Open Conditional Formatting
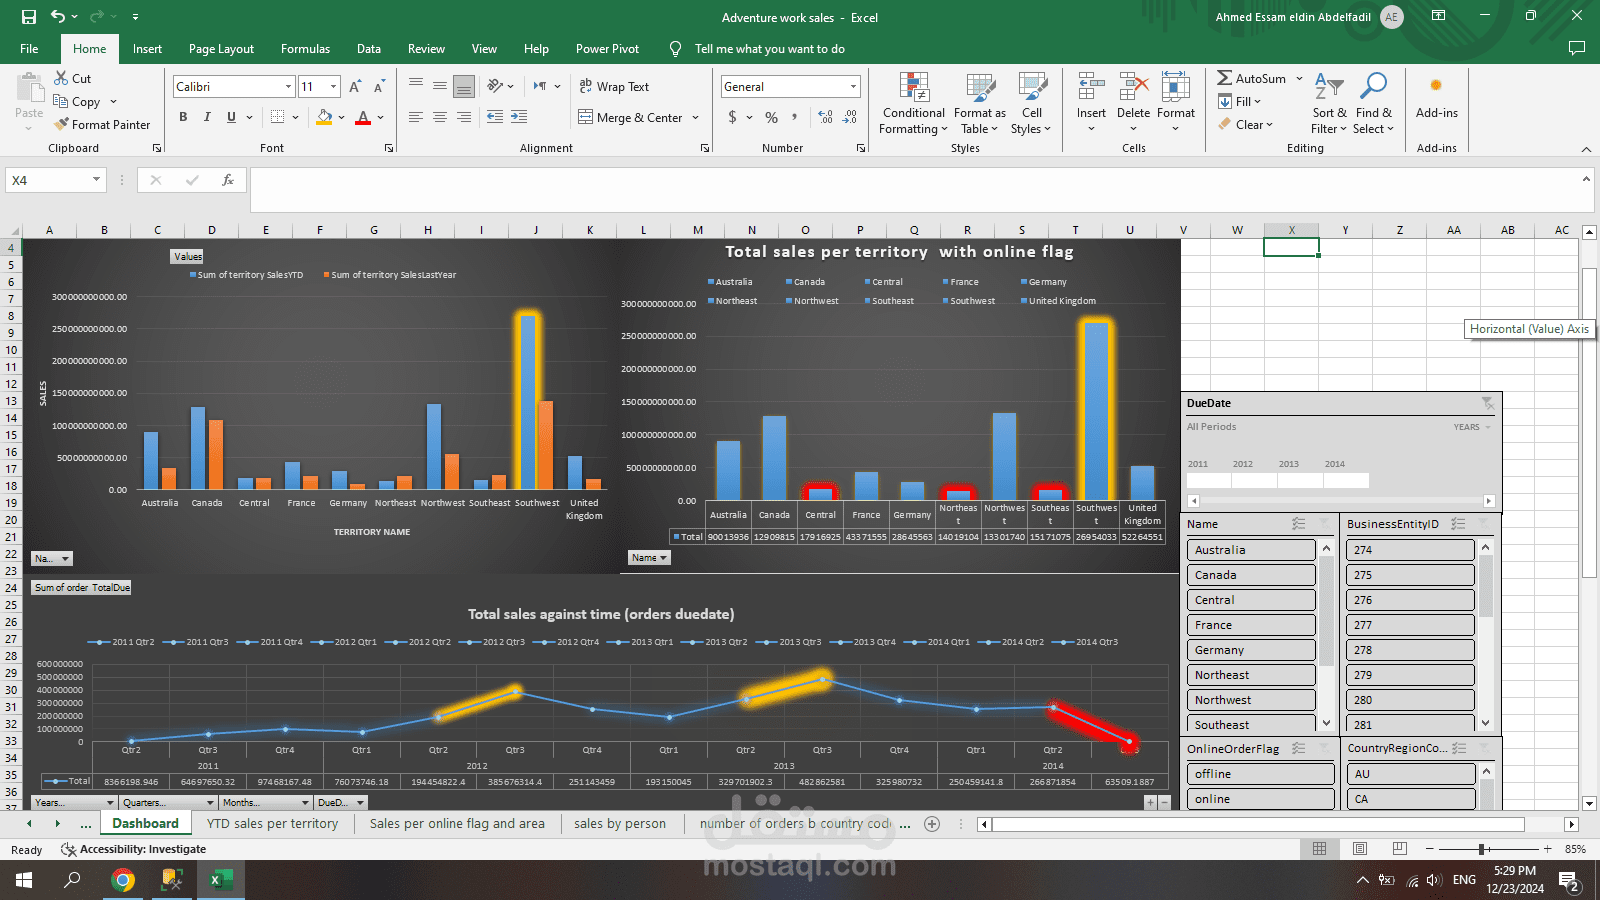This screenshot has height=900, width=1600. click(913, 103)
